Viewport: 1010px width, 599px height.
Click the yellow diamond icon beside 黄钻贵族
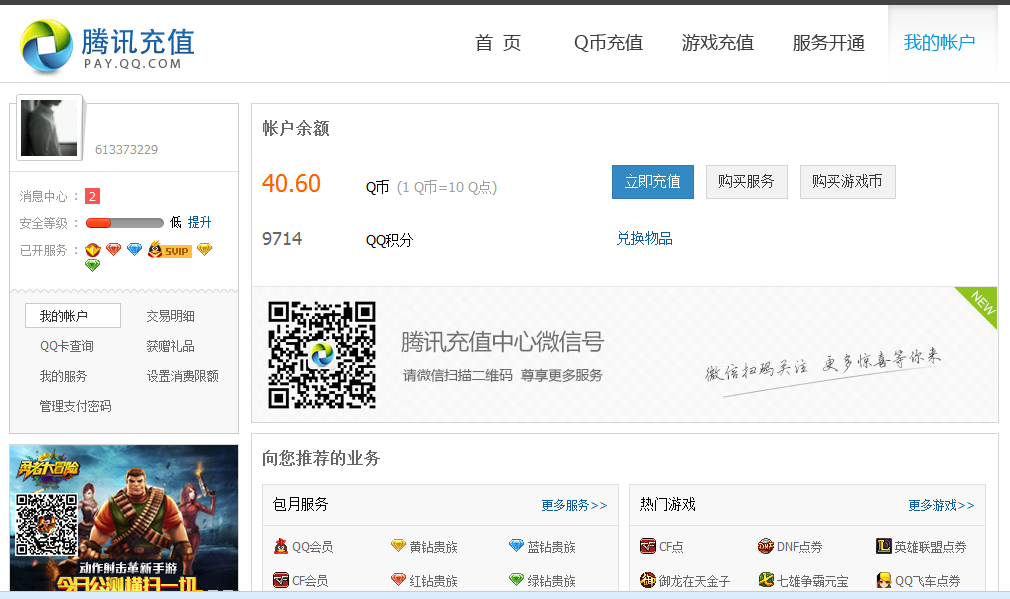tap(399, 546)
